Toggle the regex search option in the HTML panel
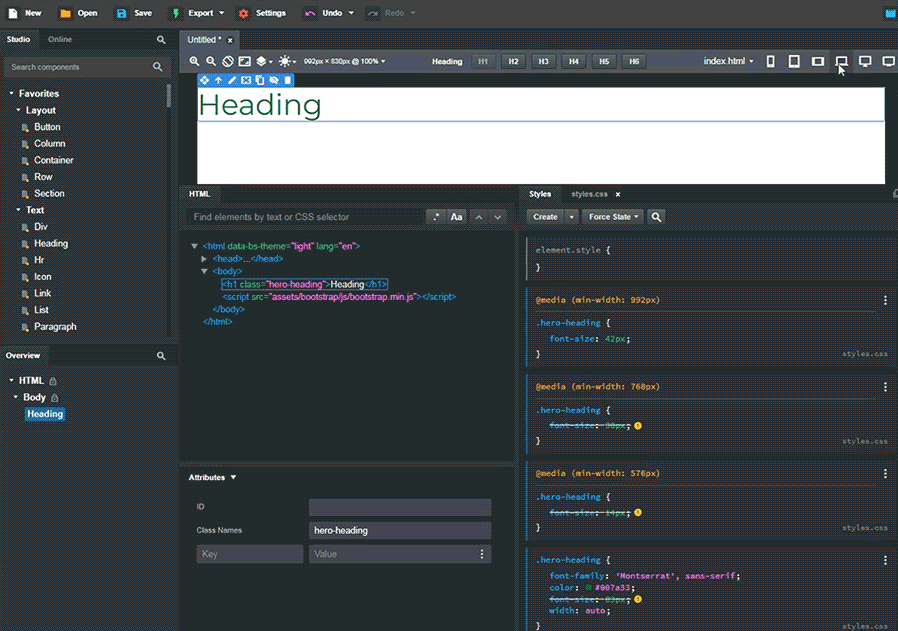Screen dimensions: 898x631 pyautogui.click(x=435, y=217)
